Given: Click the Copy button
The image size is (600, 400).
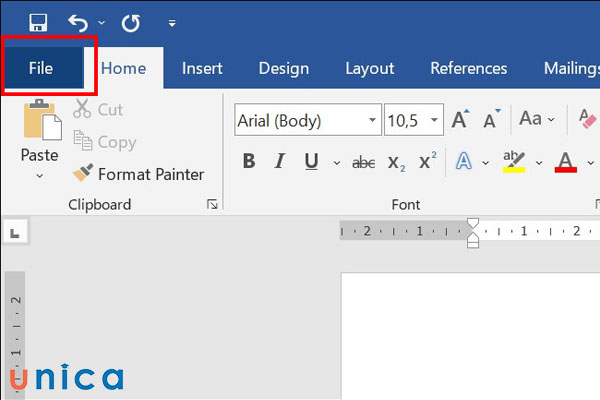Looking at the screenshot, I should point(105,142).
